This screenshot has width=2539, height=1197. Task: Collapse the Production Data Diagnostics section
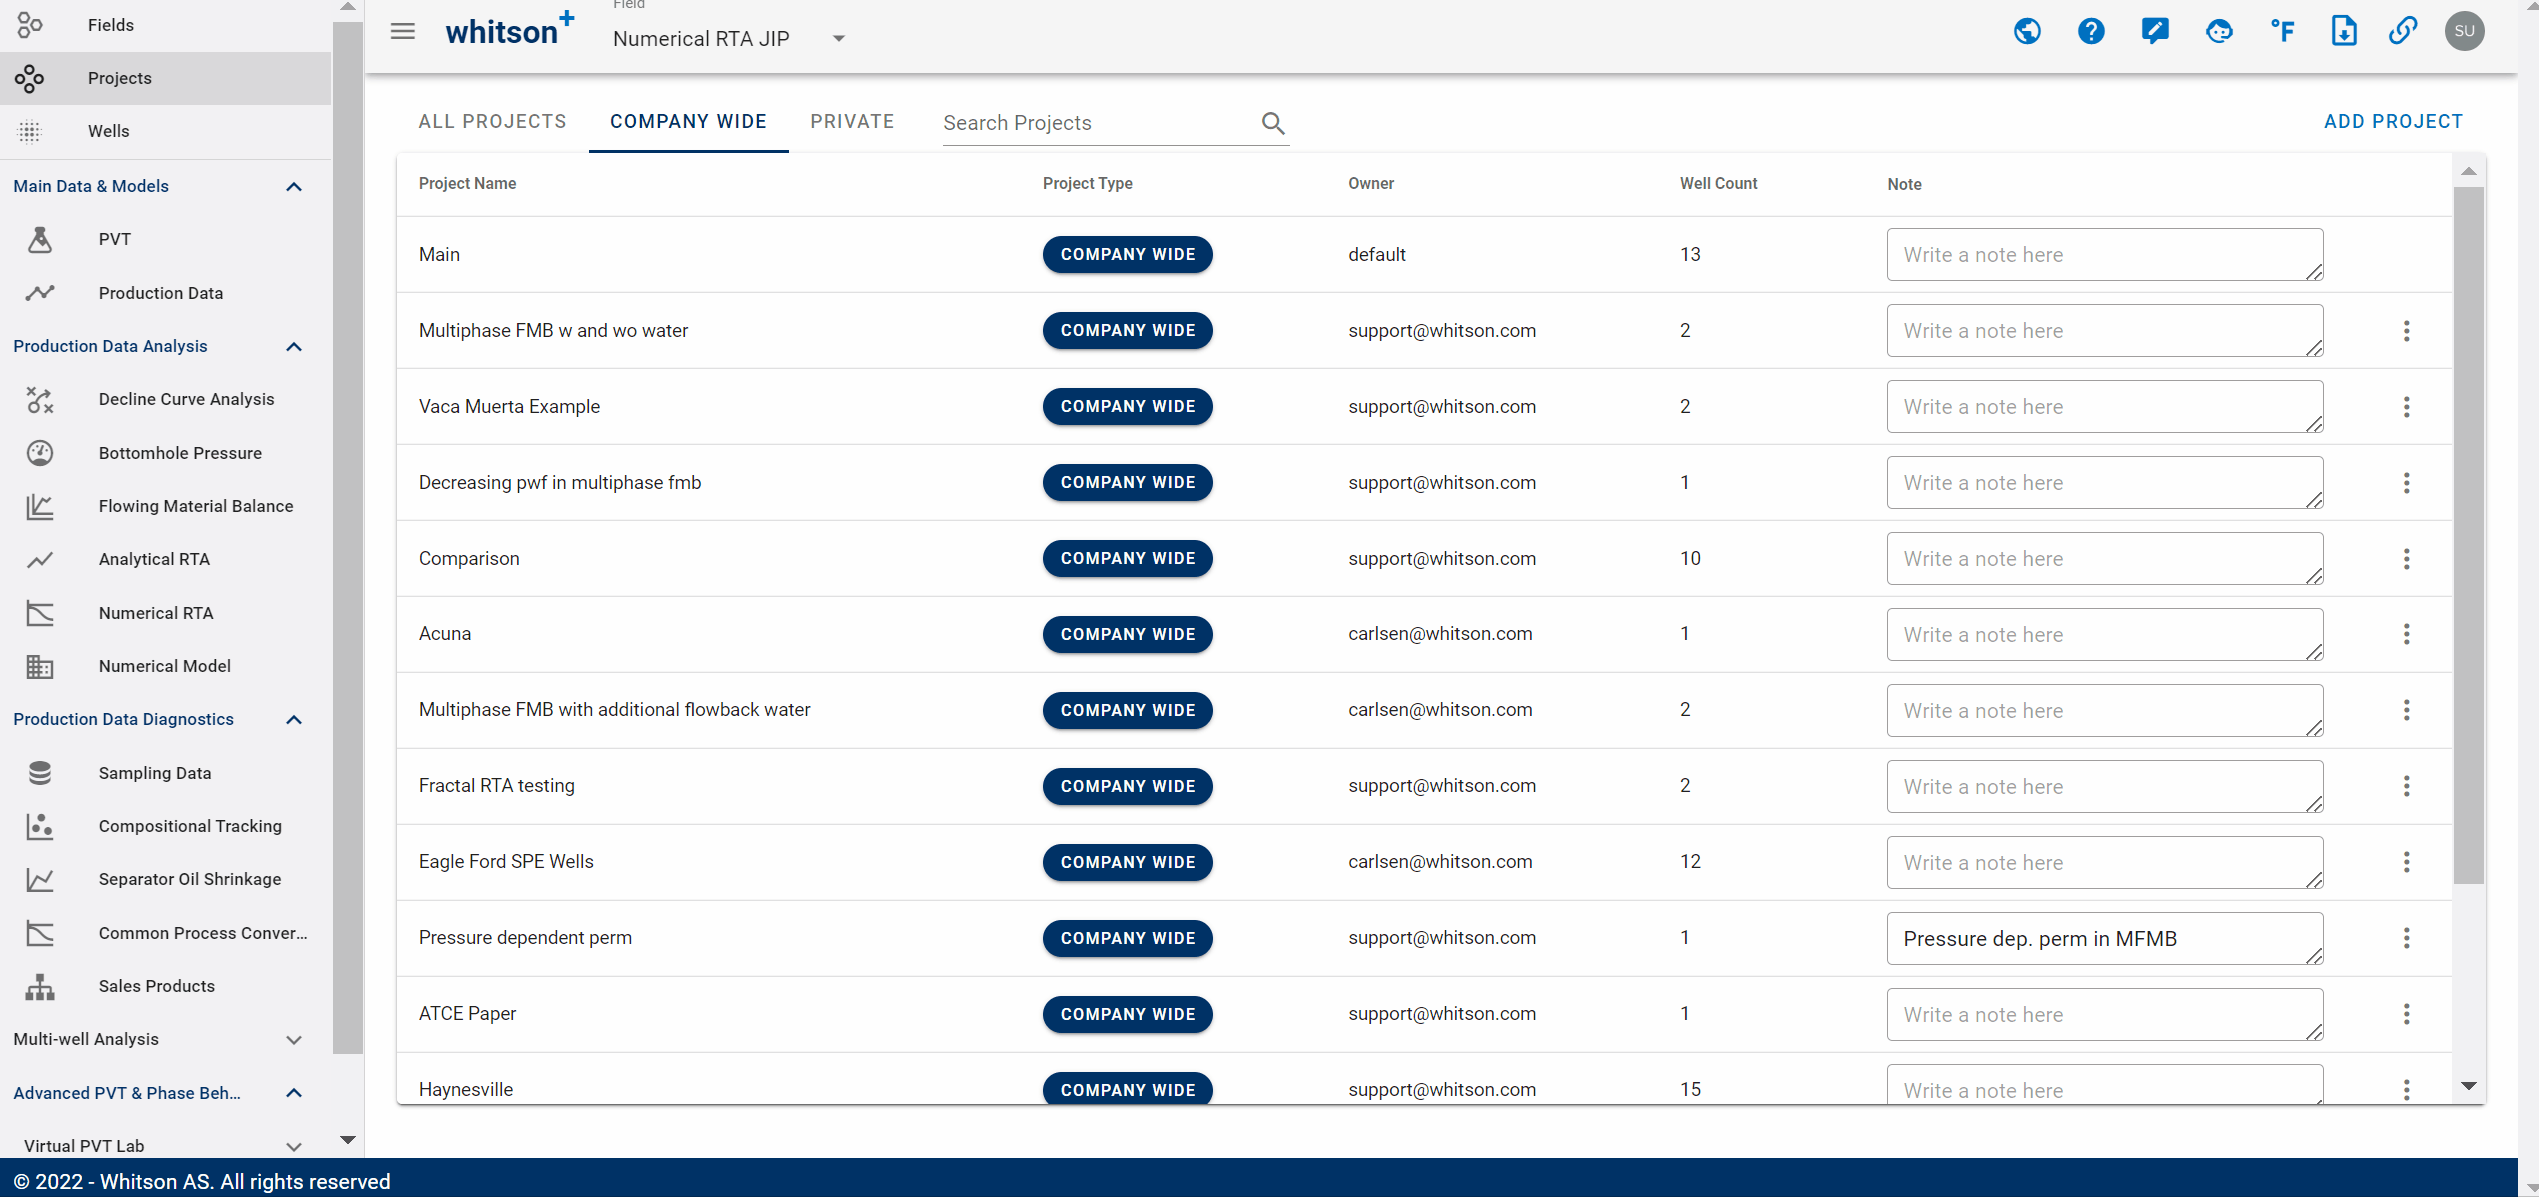click(293, 719)
